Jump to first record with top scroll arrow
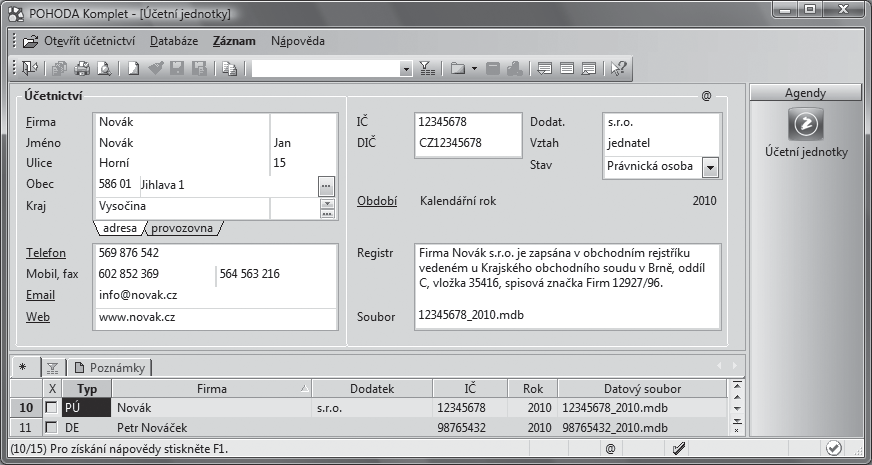 737,385
